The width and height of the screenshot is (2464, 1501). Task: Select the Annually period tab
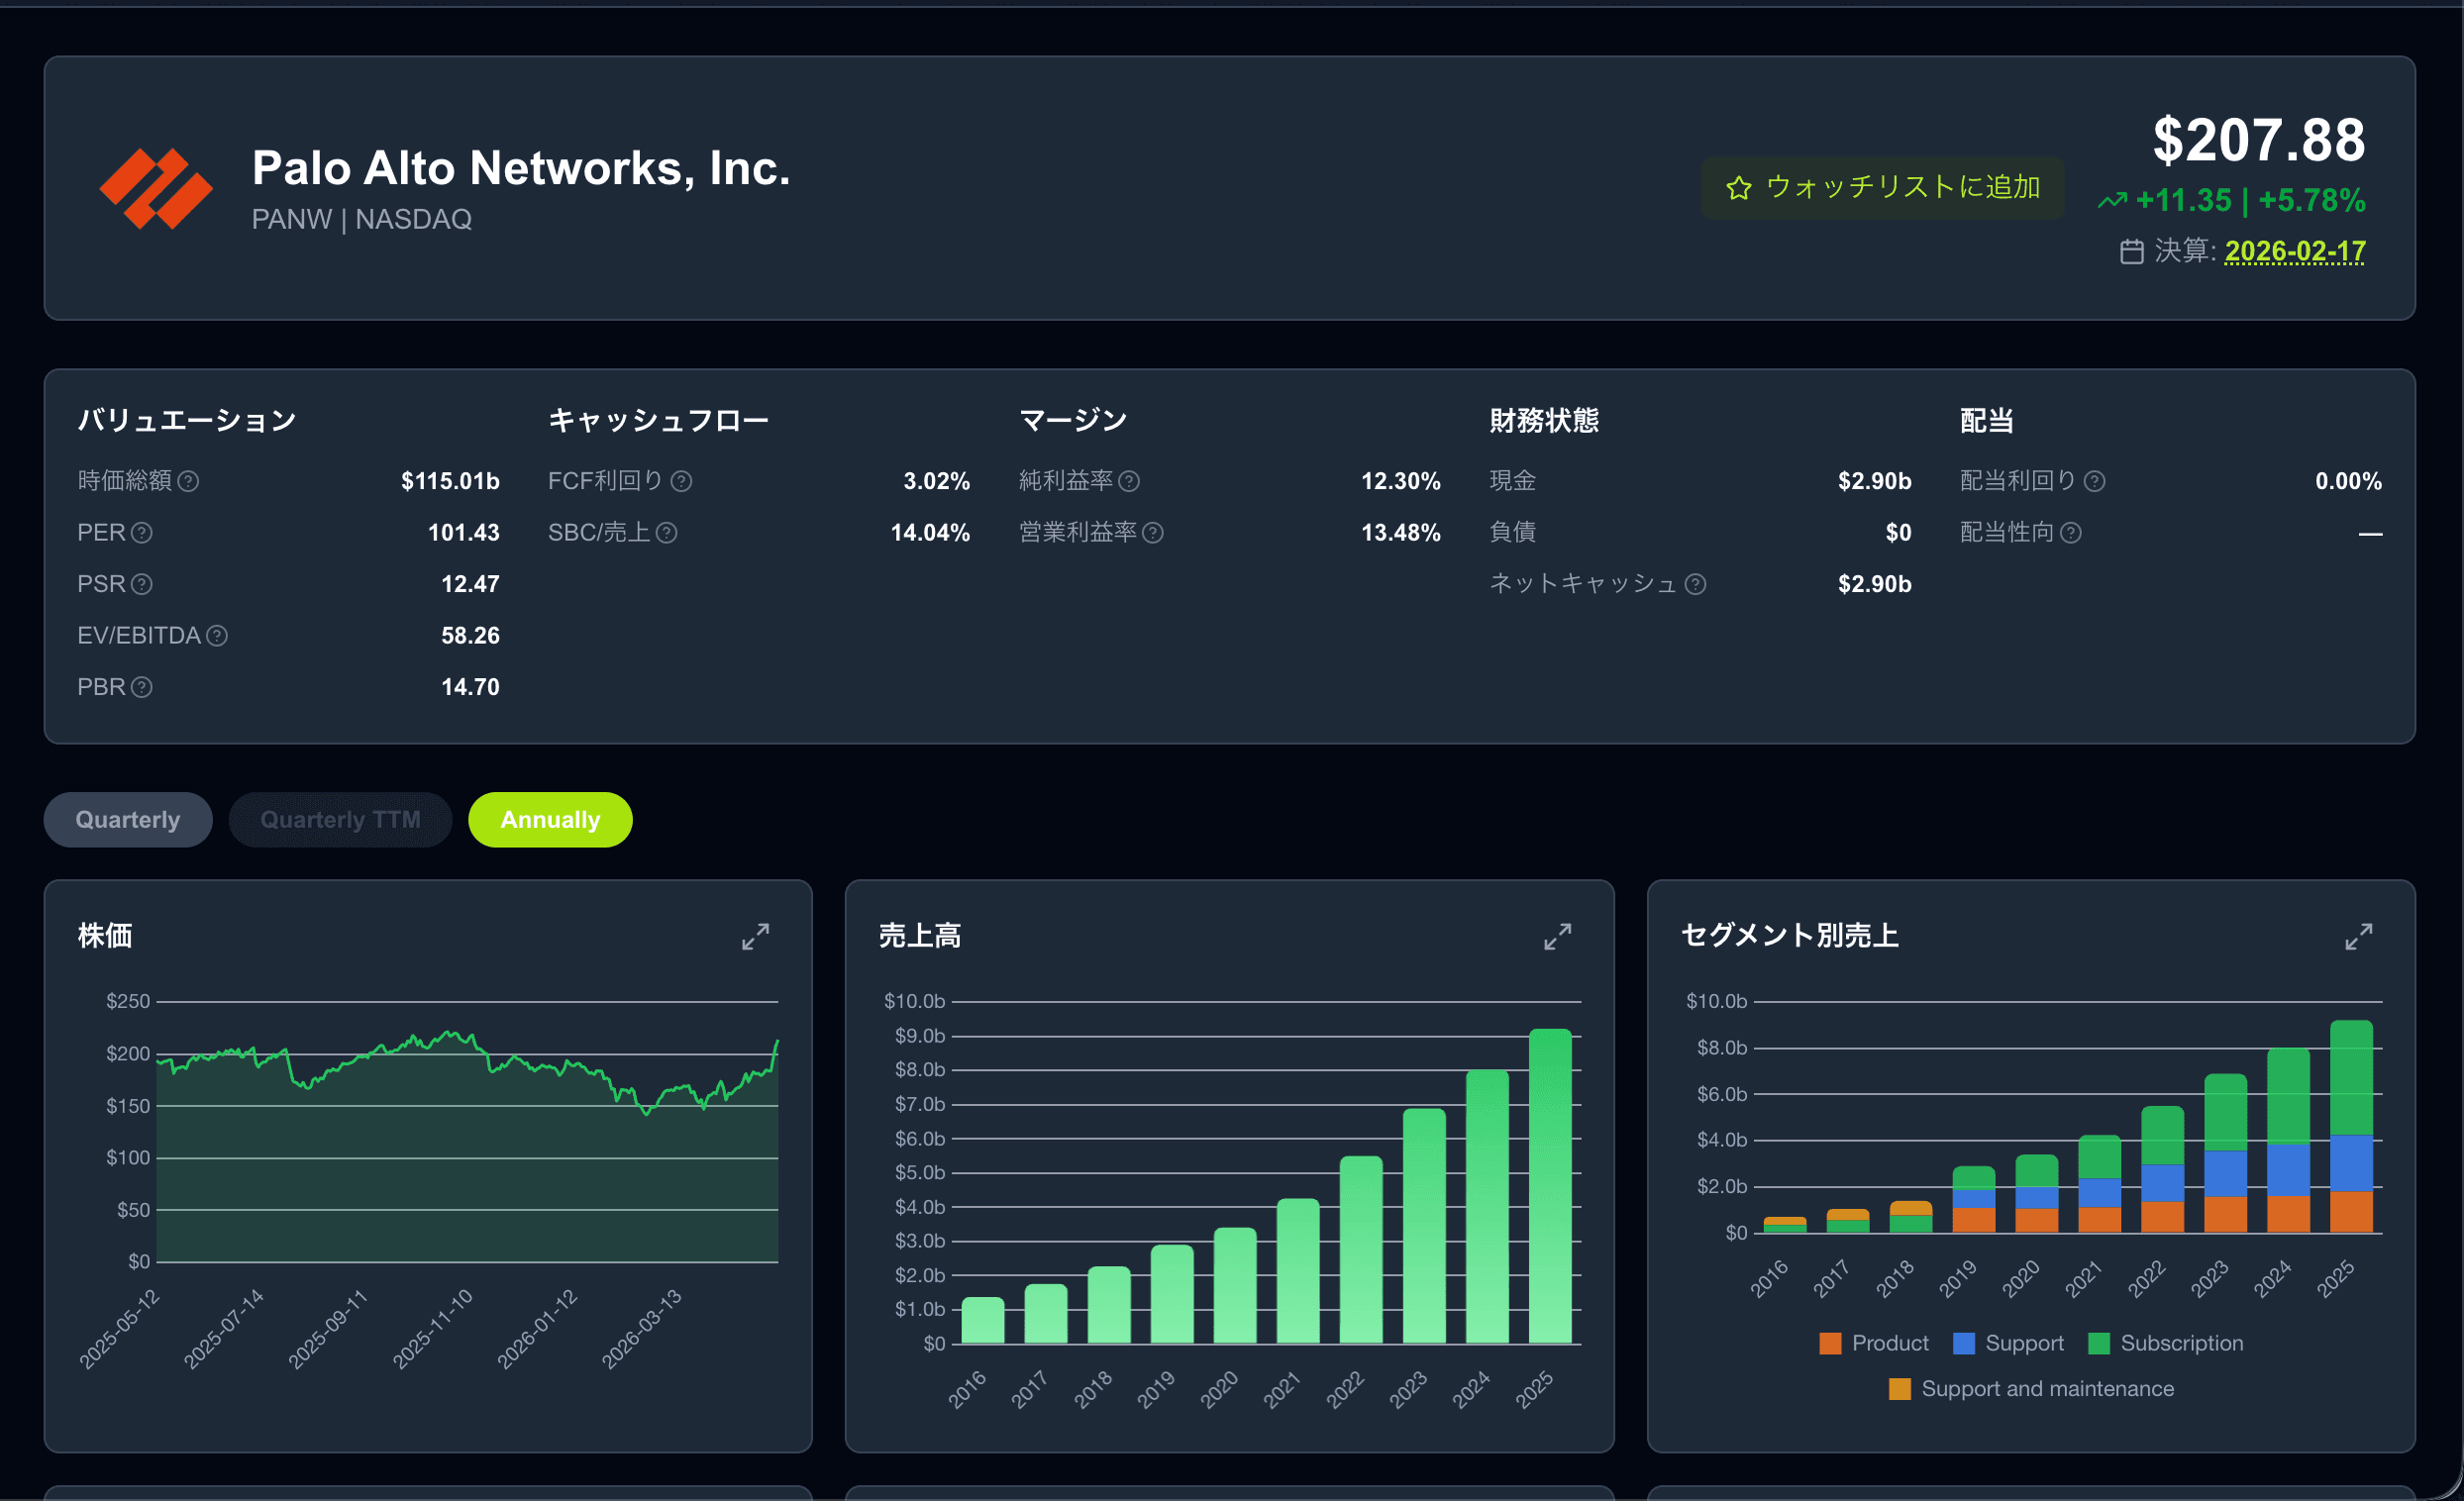pos(550,820)
